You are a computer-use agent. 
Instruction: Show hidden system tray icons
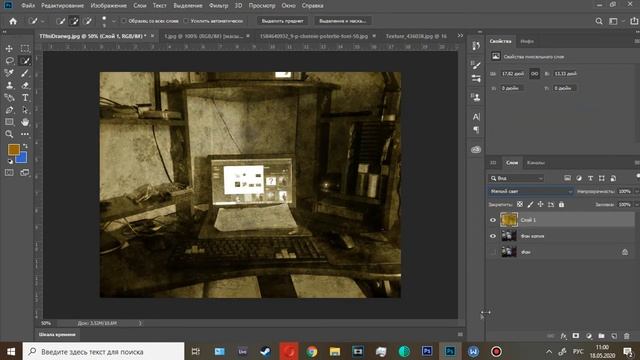[549, 352]
